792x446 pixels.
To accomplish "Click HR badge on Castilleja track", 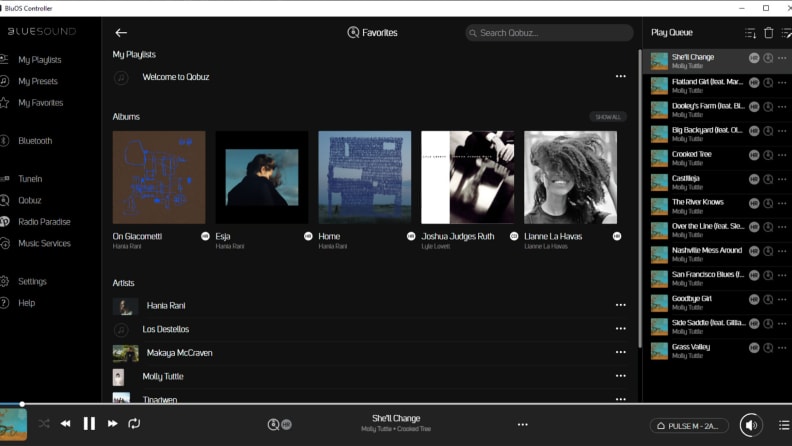I will point(754,179).
